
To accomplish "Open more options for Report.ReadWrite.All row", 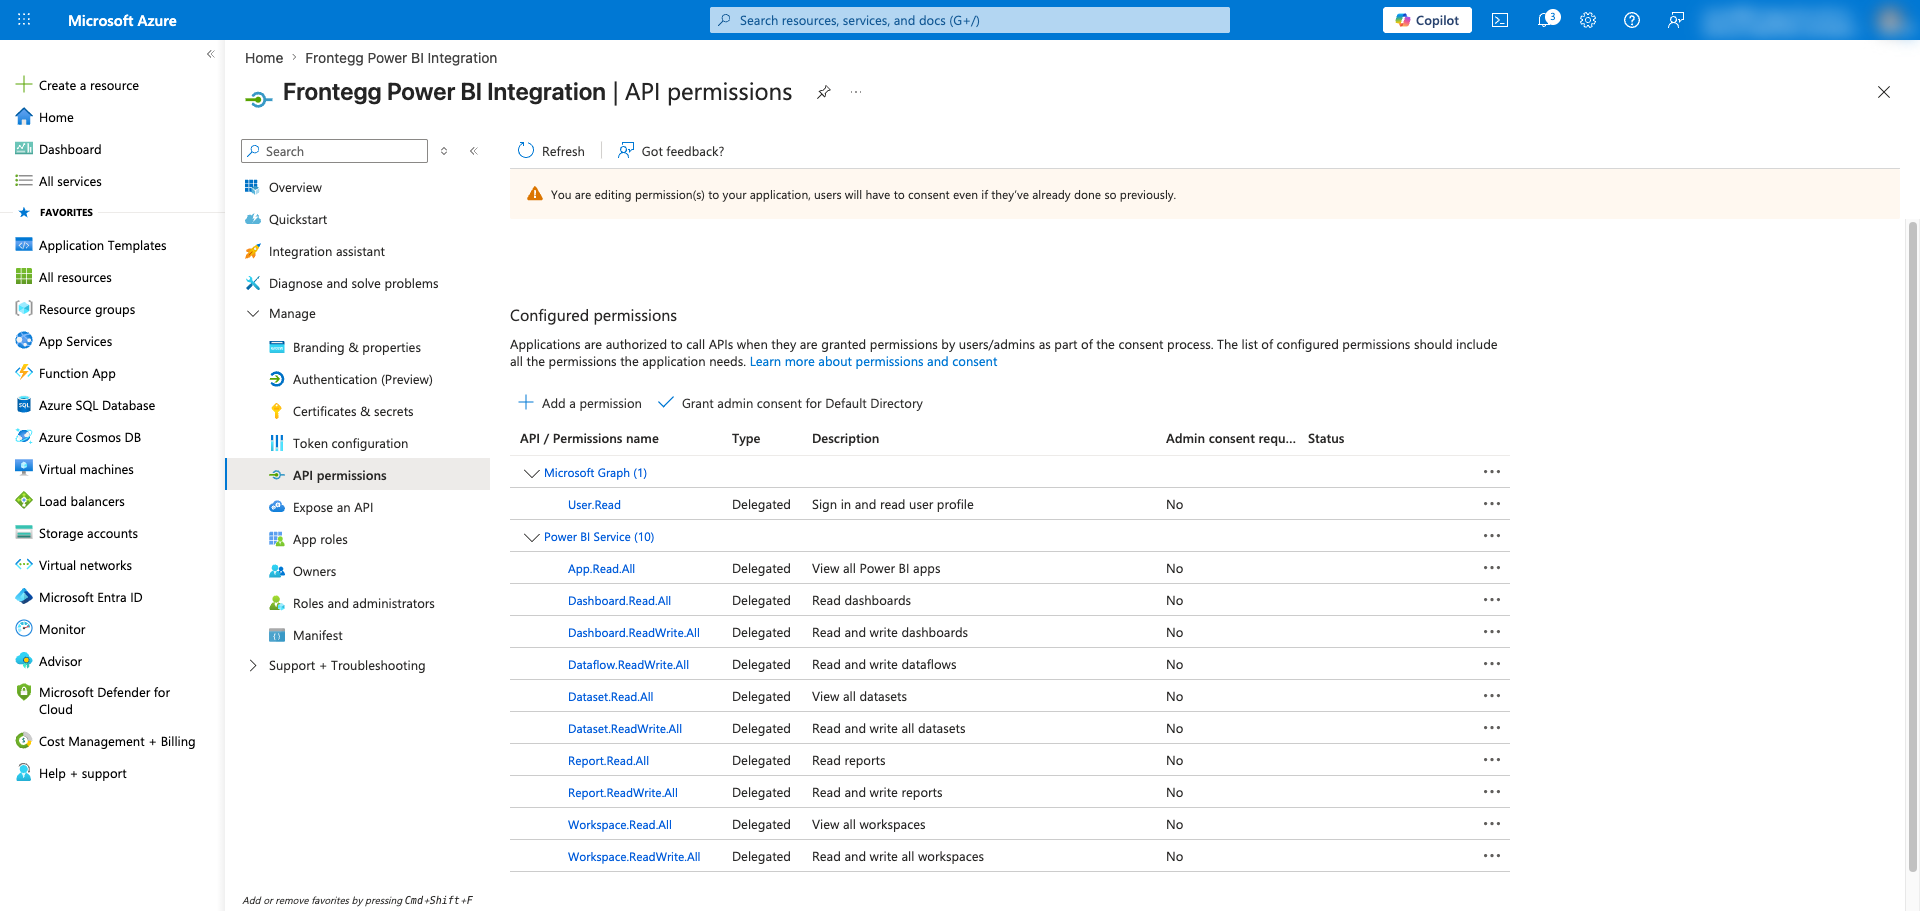I will [1492, 792].
